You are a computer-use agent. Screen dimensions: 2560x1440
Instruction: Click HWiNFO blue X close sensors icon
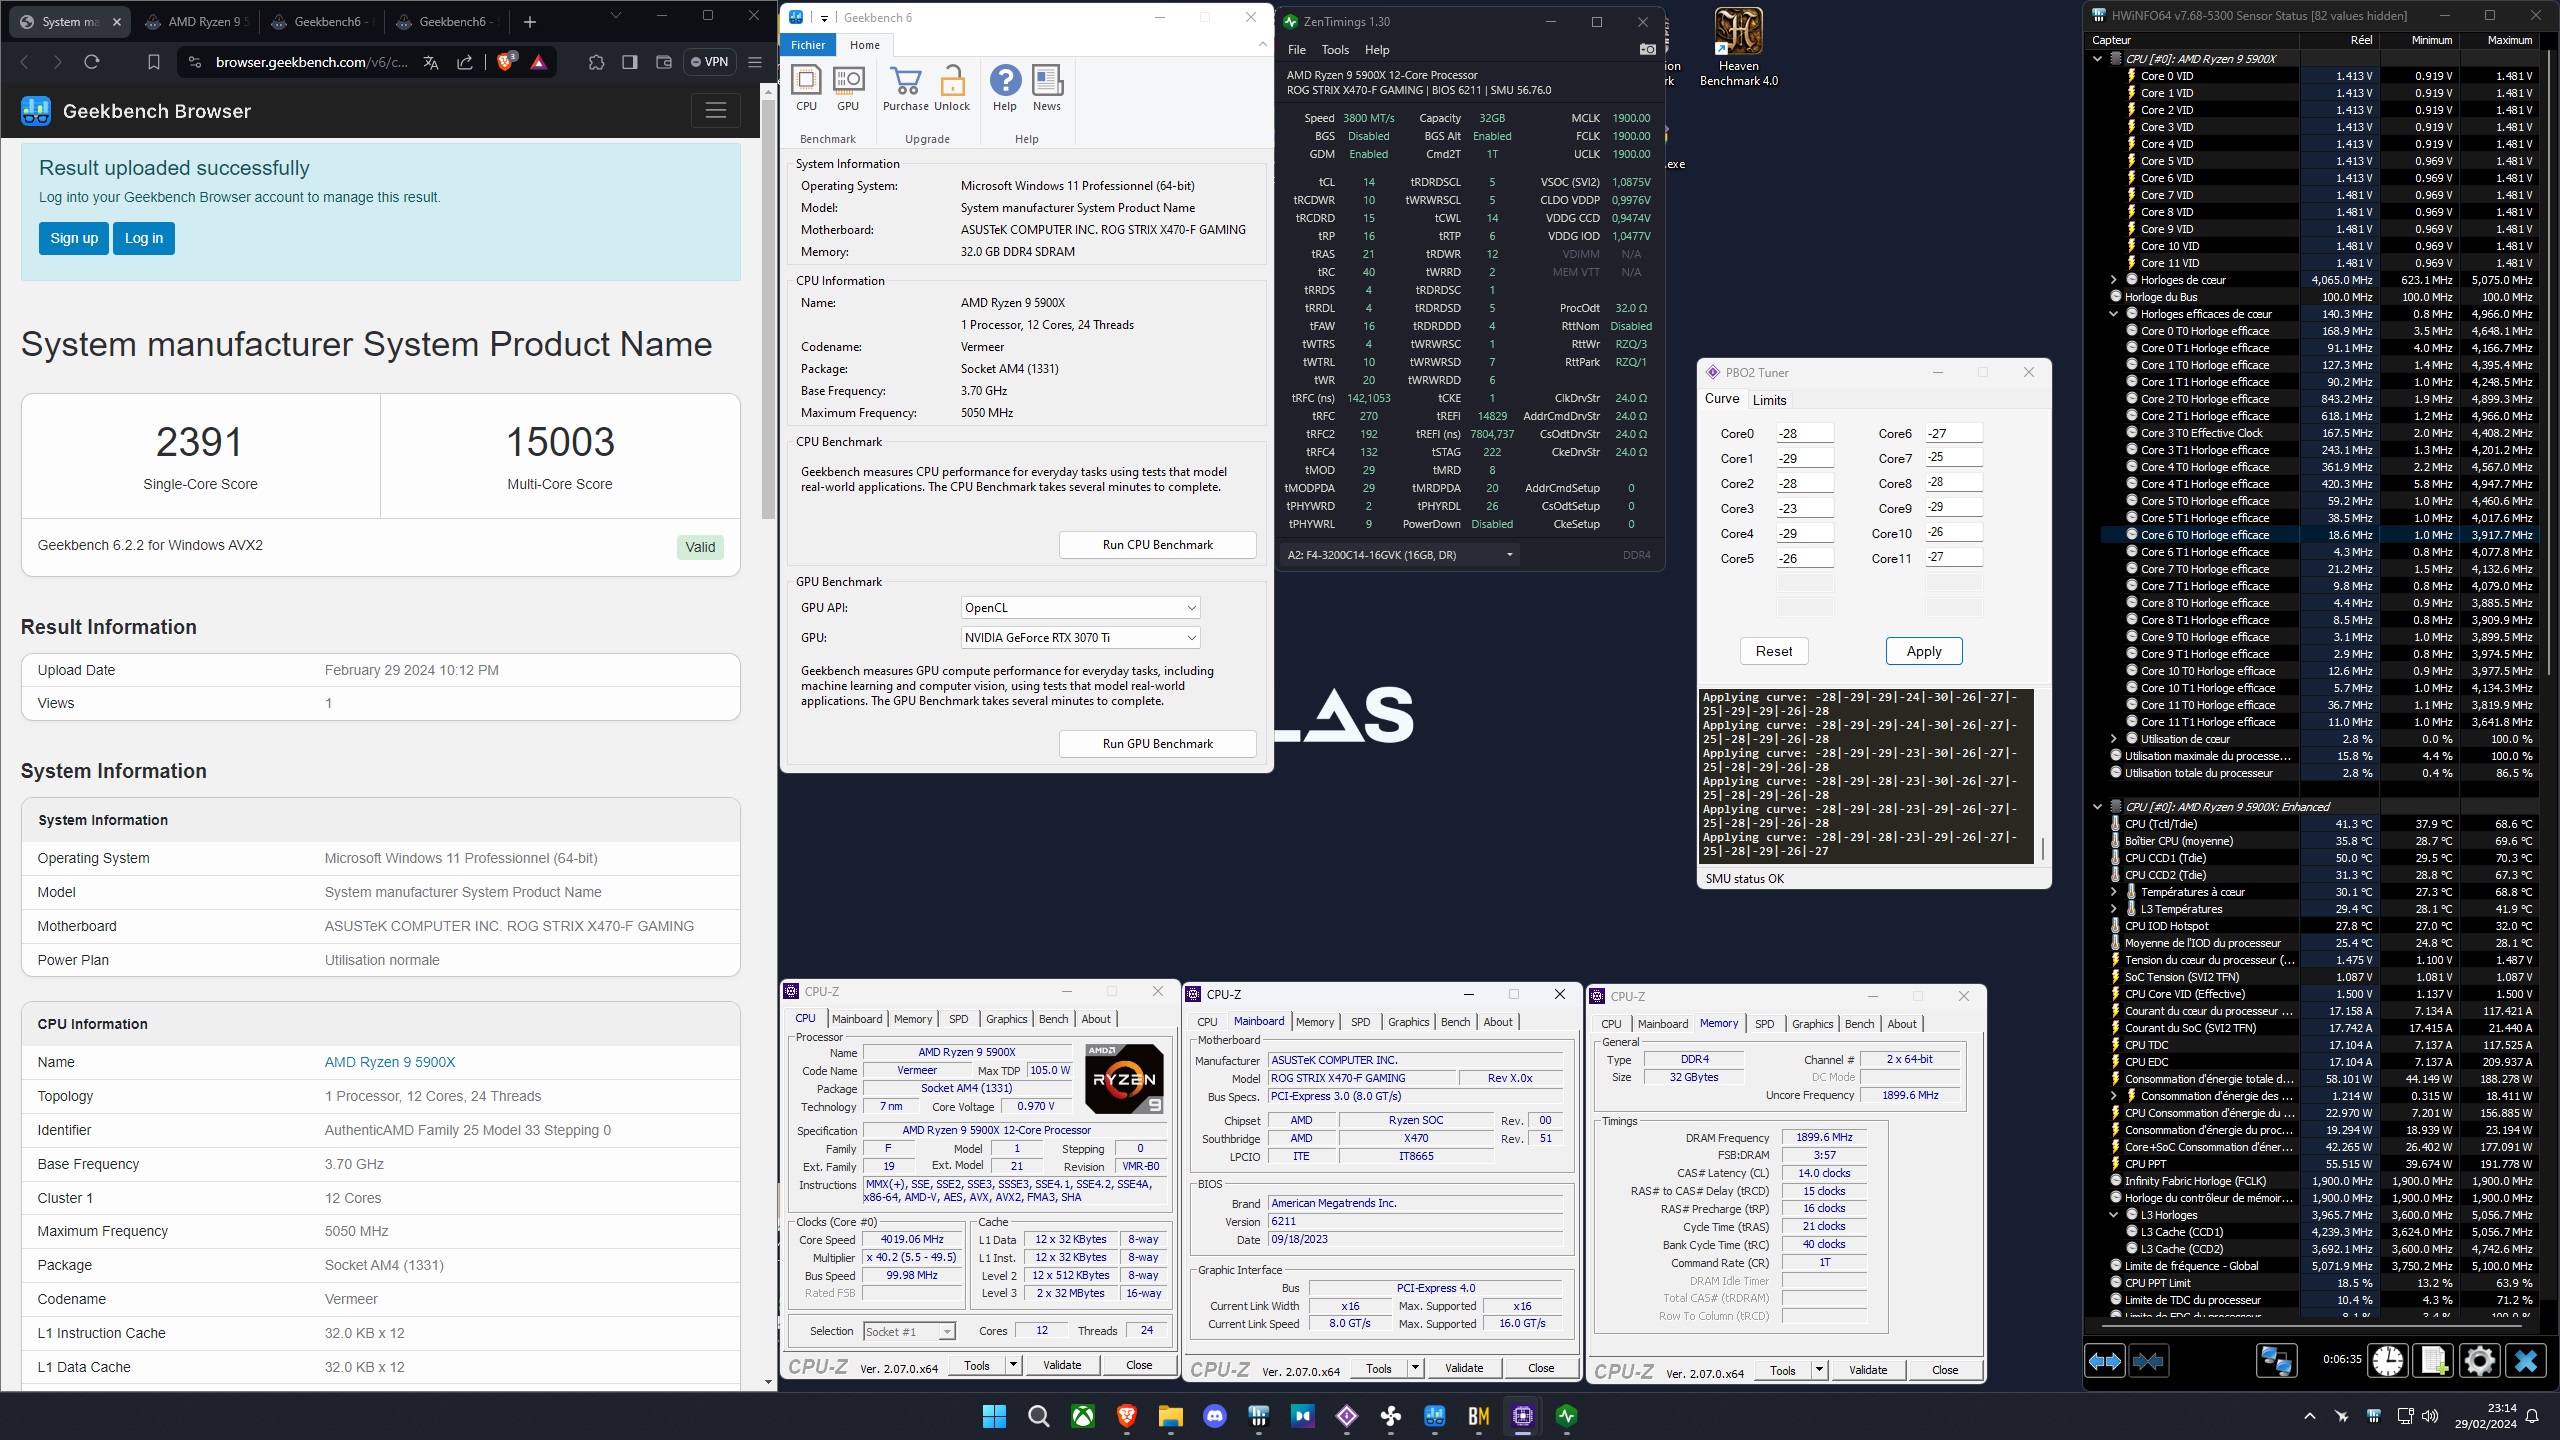2526,1361
